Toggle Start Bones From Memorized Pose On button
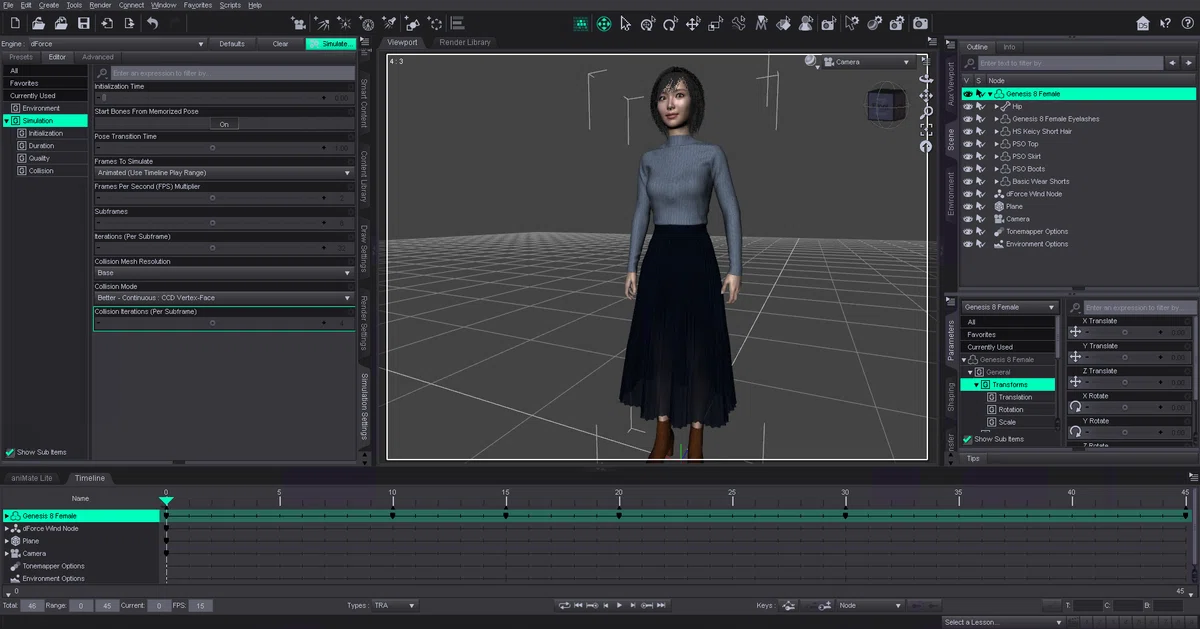 (224, 124)
